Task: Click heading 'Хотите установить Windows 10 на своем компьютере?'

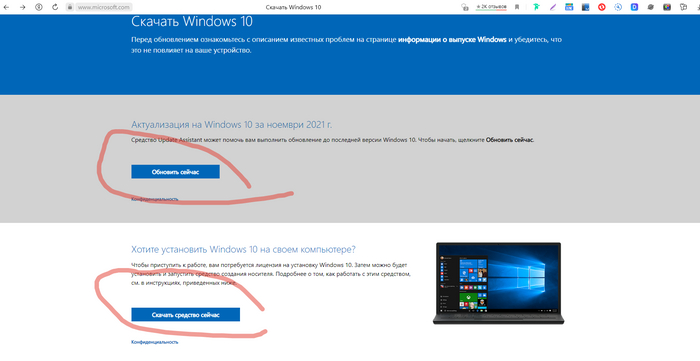Action: point(243,249)
